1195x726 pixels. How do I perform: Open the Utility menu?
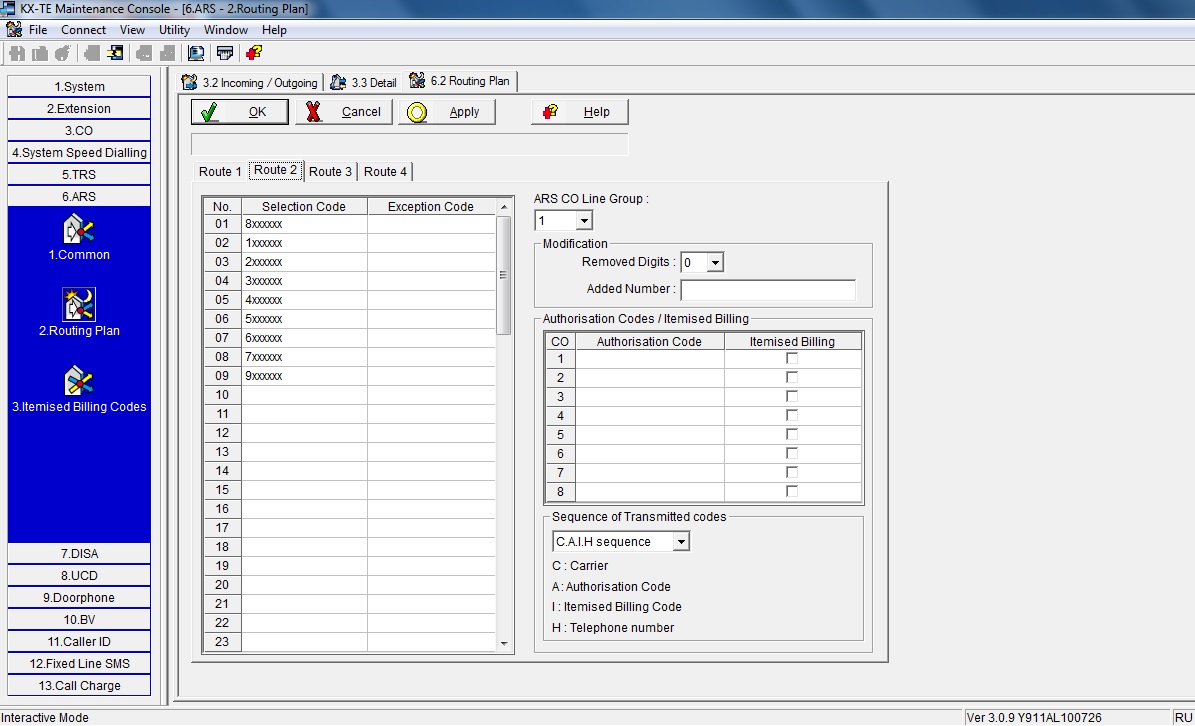coord(174,30)
